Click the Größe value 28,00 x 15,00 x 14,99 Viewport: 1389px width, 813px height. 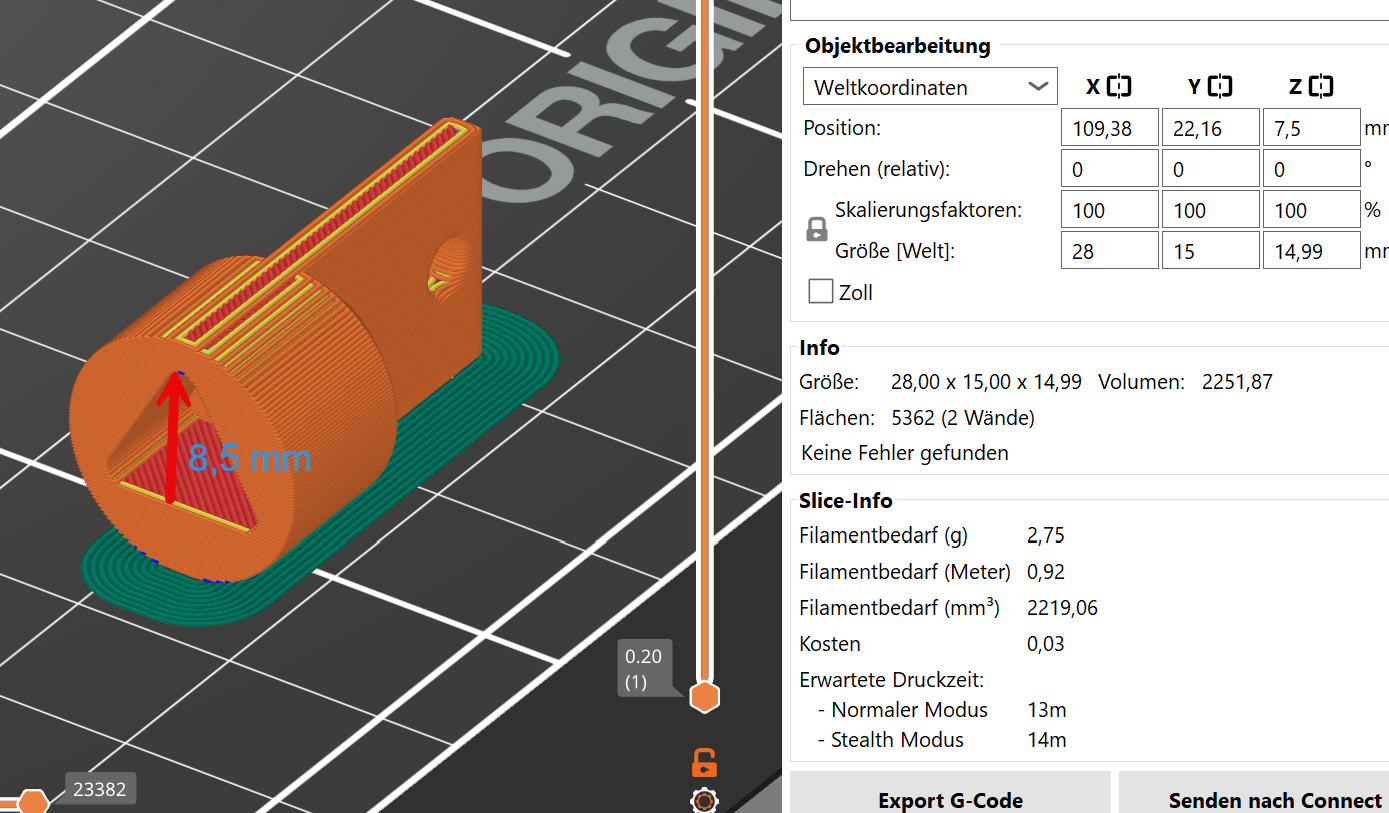click(x=986, y=382)
